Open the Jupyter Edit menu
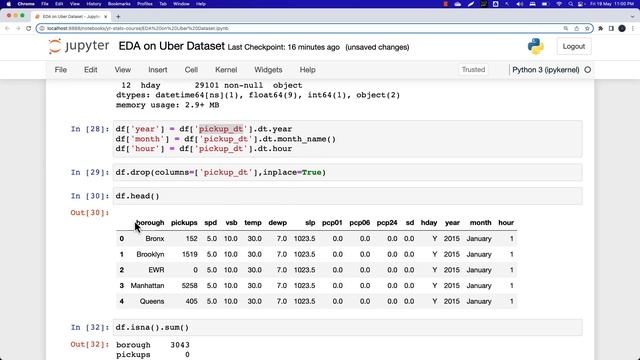This screenshot has height=360, width=640. 91,70
